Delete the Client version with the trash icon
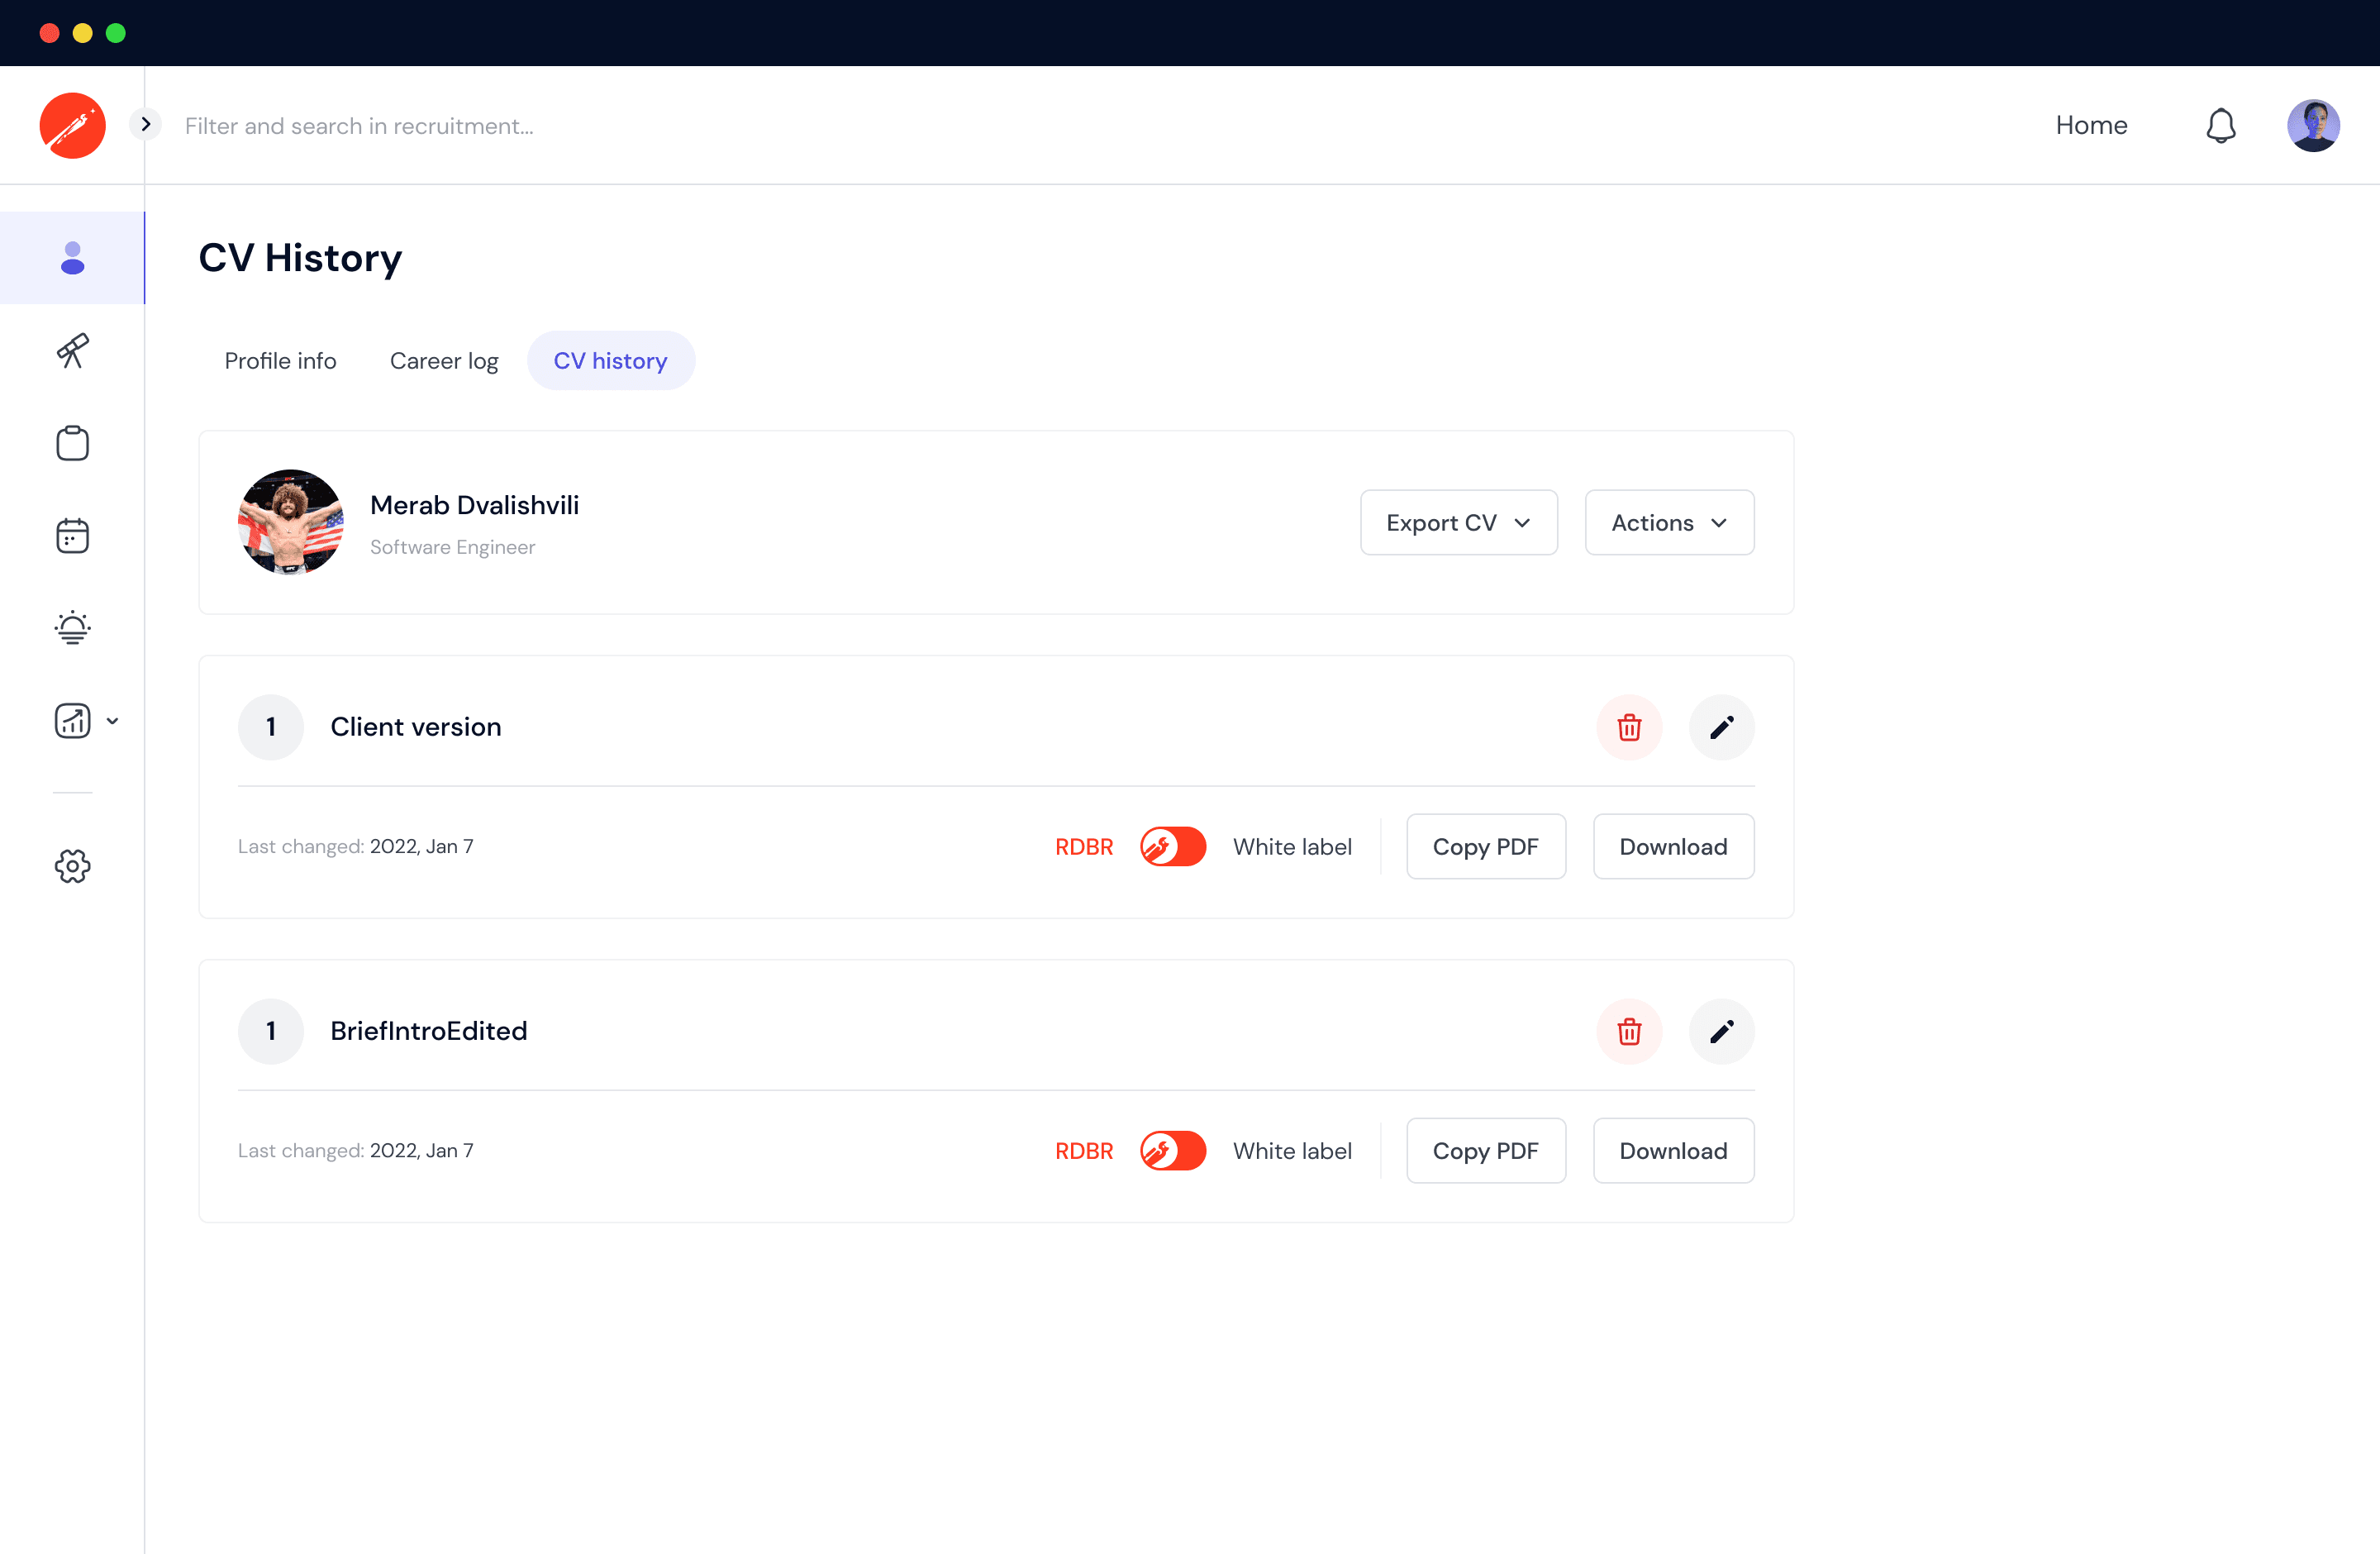The image size is (2380, 1554). click(1629, 727)
